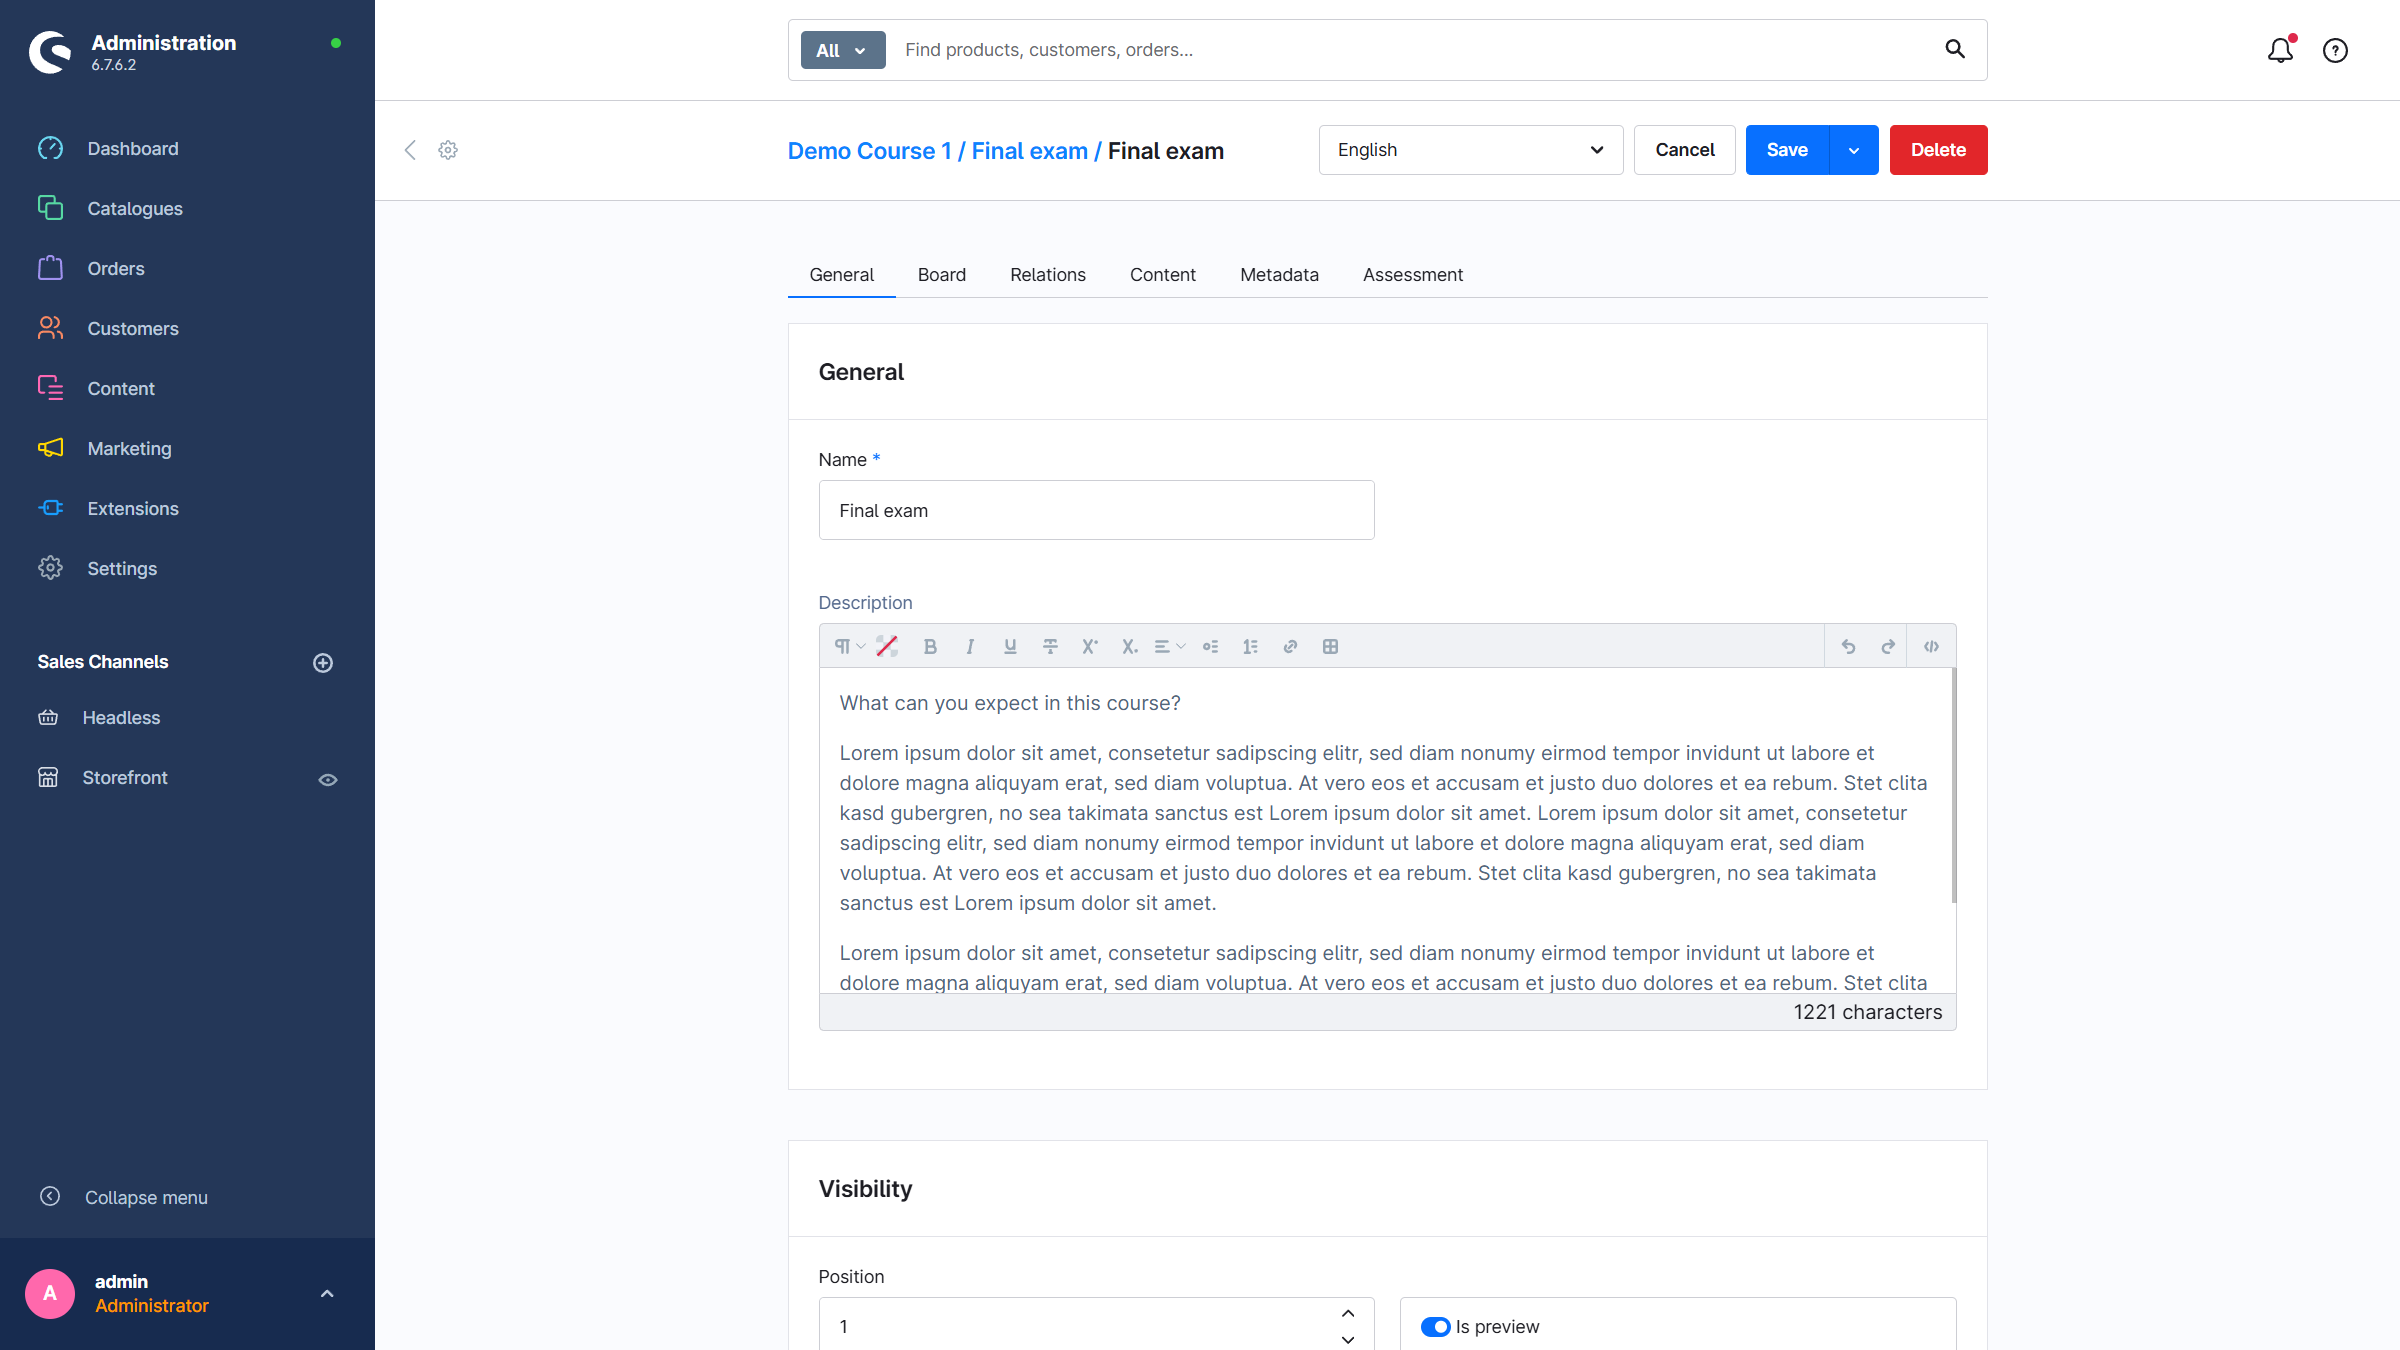
Task: Increase Position value with up arrow
Action: click(x=1348, y=1313)
